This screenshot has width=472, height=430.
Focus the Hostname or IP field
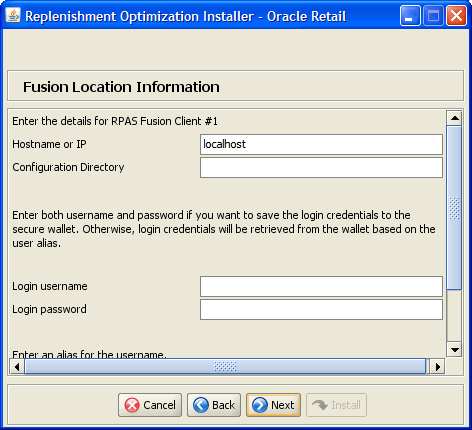(x=321, y=144)
